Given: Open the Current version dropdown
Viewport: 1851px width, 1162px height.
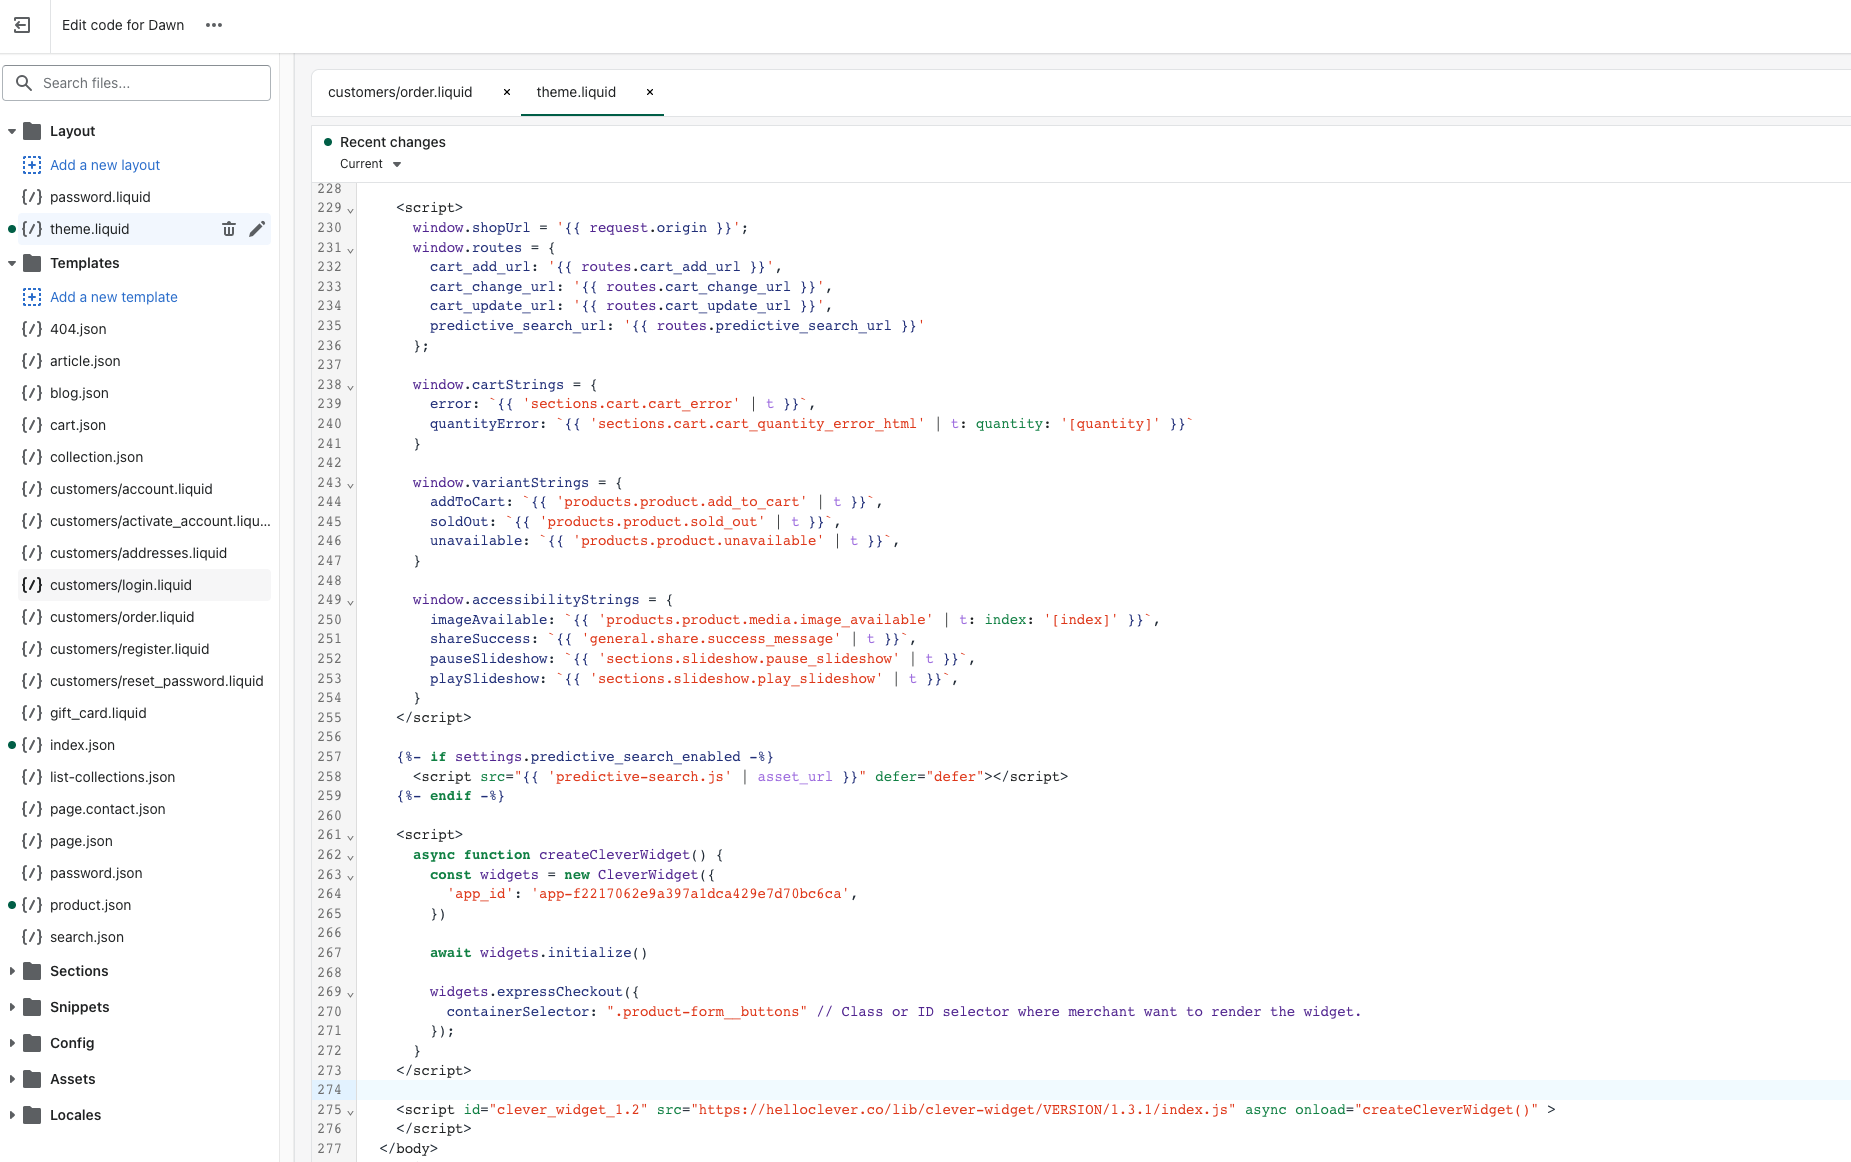Looking at the screenshot, I should pyautogui.click(x=370, y=164).
